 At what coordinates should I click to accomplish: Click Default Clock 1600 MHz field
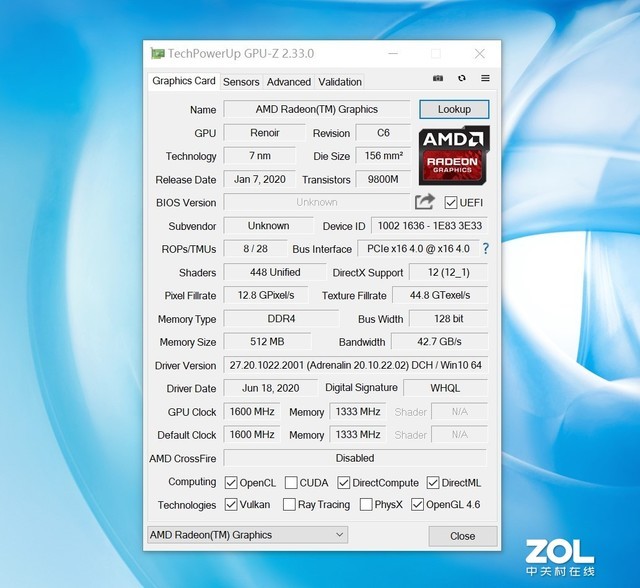click(252, 434)
